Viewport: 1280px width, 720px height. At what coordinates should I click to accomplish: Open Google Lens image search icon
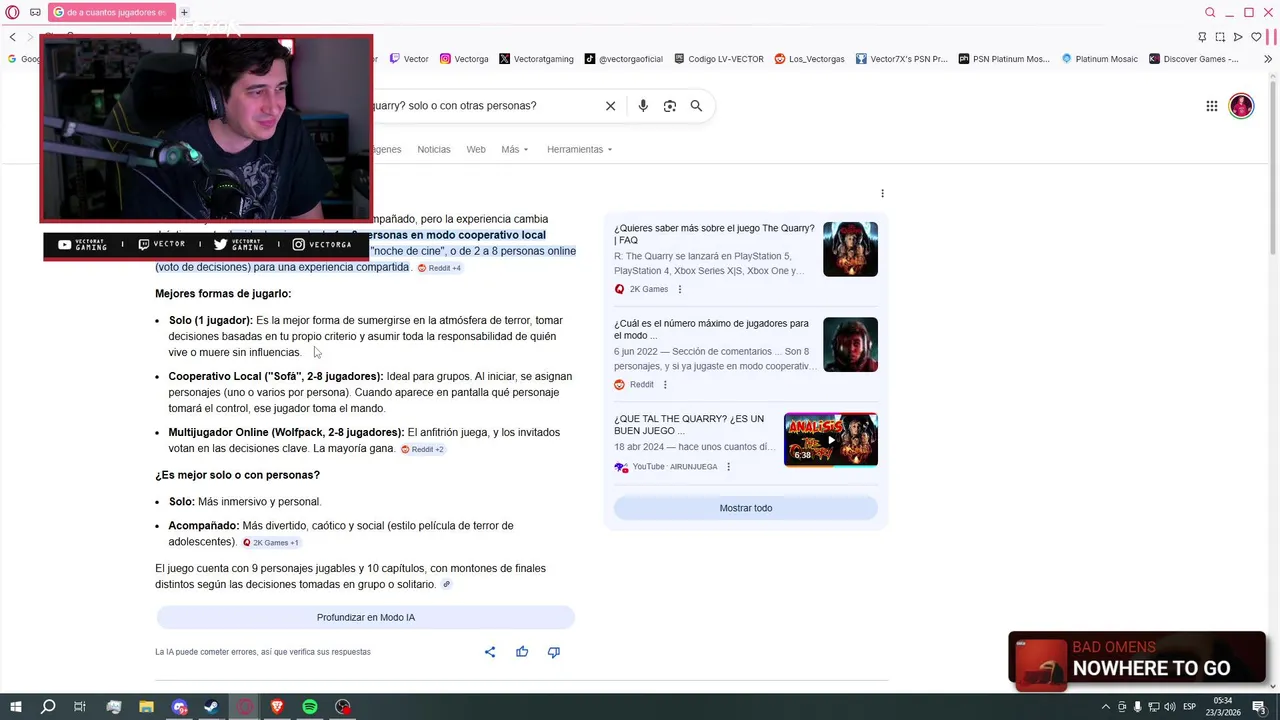pos(670,106)
